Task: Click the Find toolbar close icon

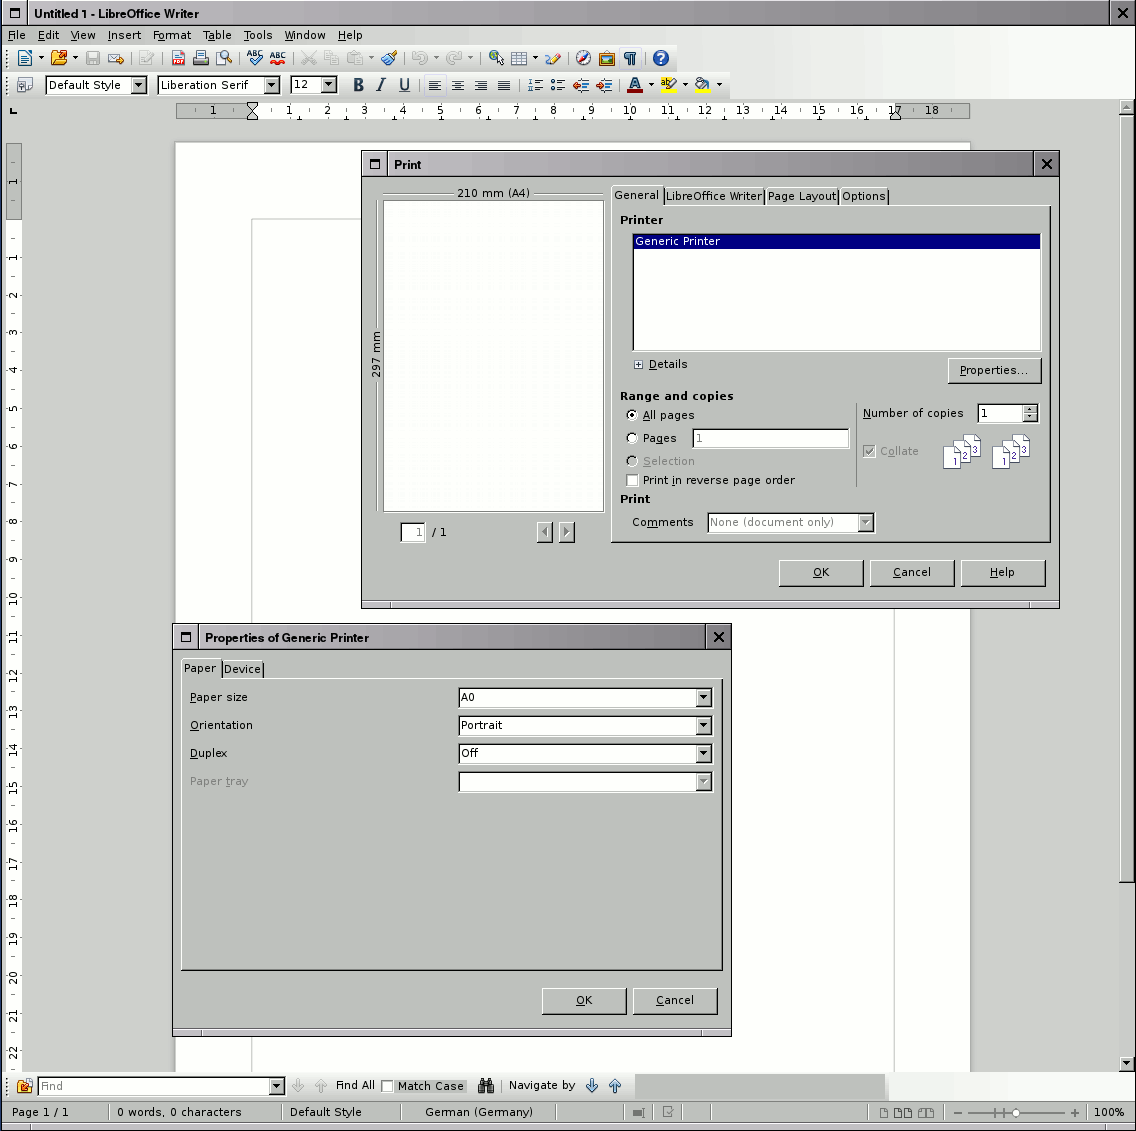Action: [x=25, y=1085]
